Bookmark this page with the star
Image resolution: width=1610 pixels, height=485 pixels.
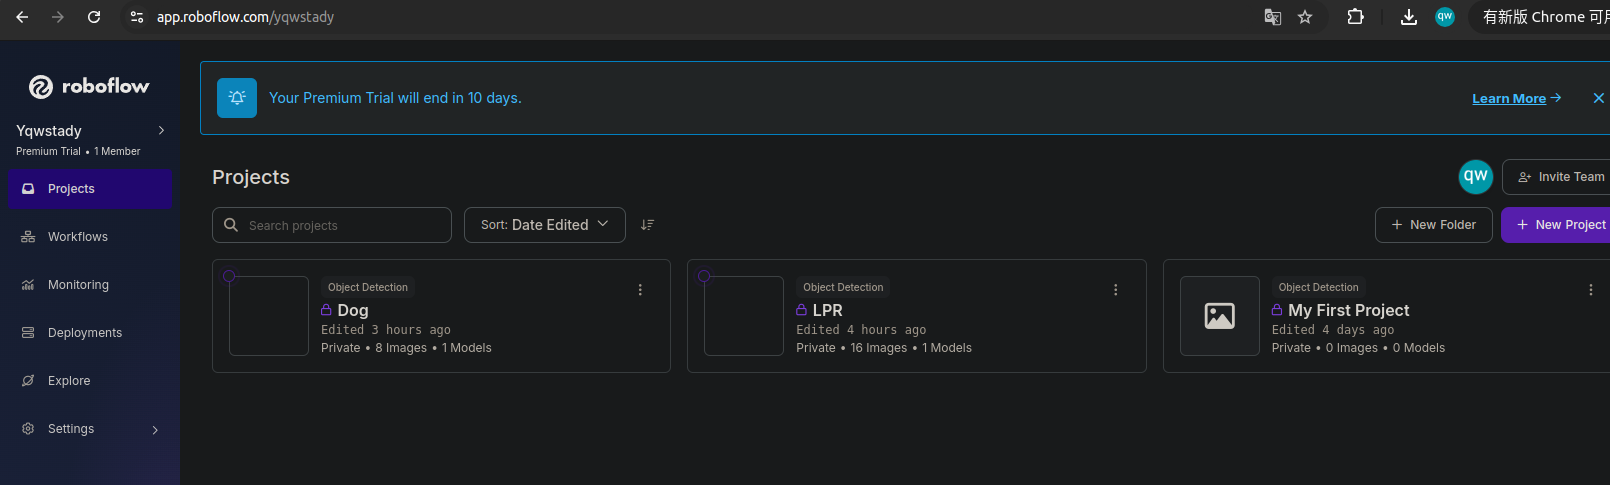click(x=1305, y=17)
